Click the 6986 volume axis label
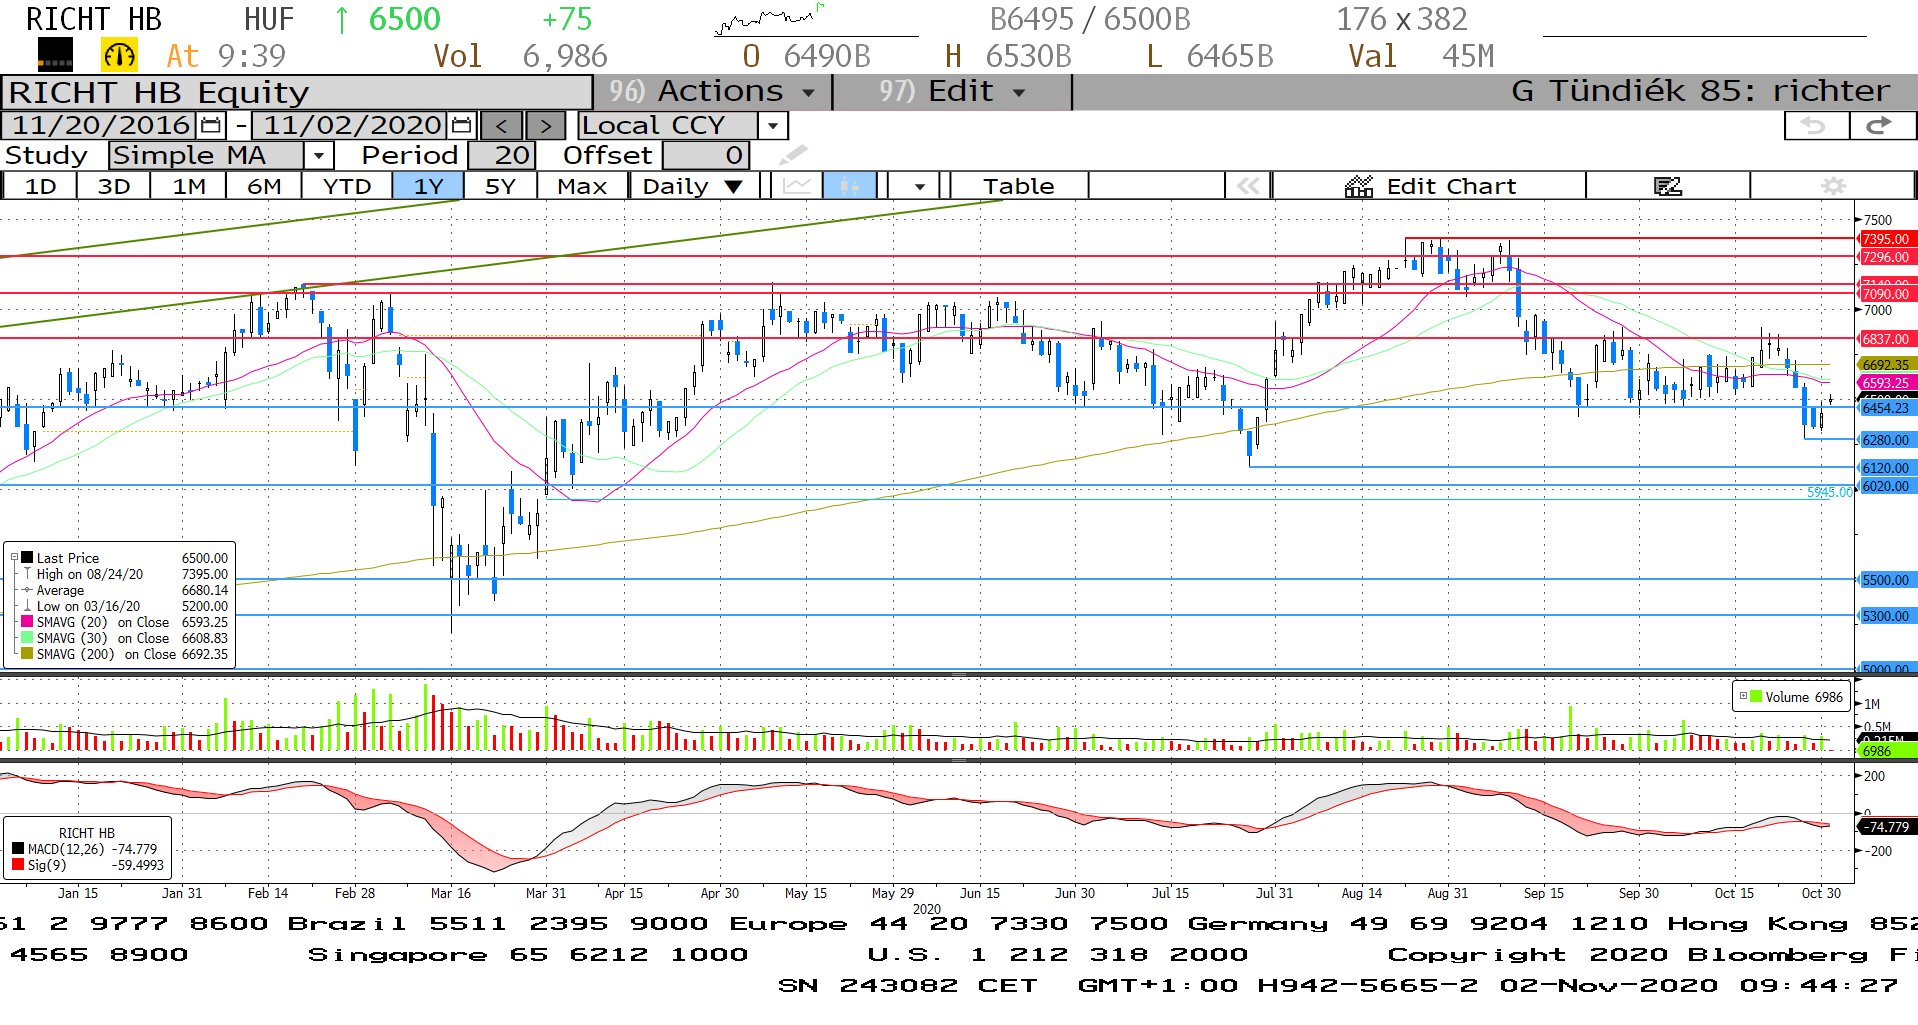 pos(1886,751)
